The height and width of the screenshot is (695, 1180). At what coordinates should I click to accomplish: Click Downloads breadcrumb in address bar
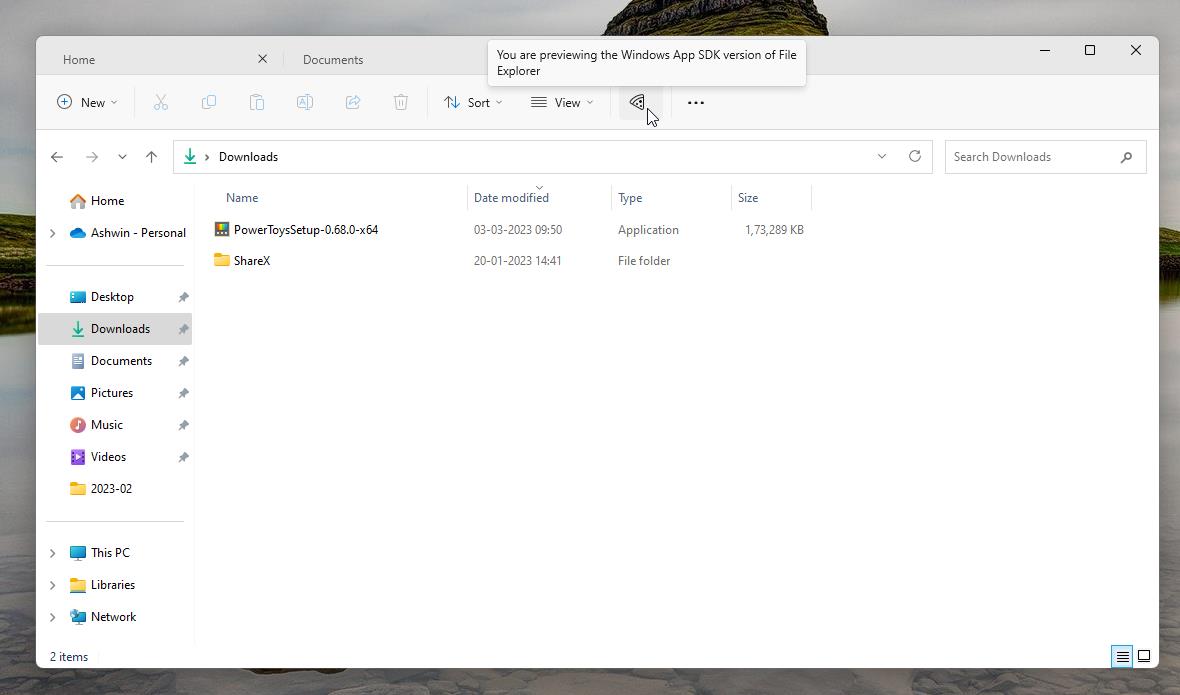pyautogui.click(x=248, y=156)
